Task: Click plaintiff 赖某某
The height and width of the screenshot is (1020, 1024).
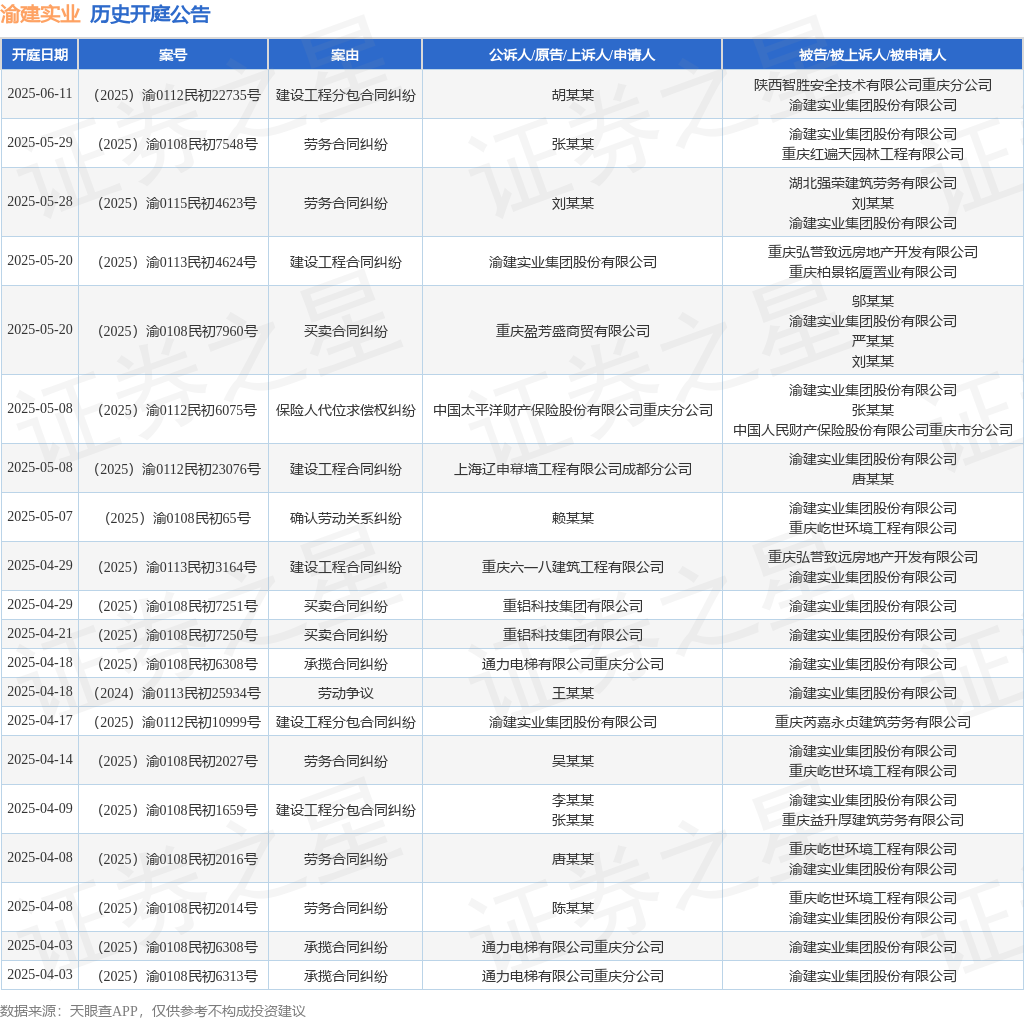Action: coord(573,518)
